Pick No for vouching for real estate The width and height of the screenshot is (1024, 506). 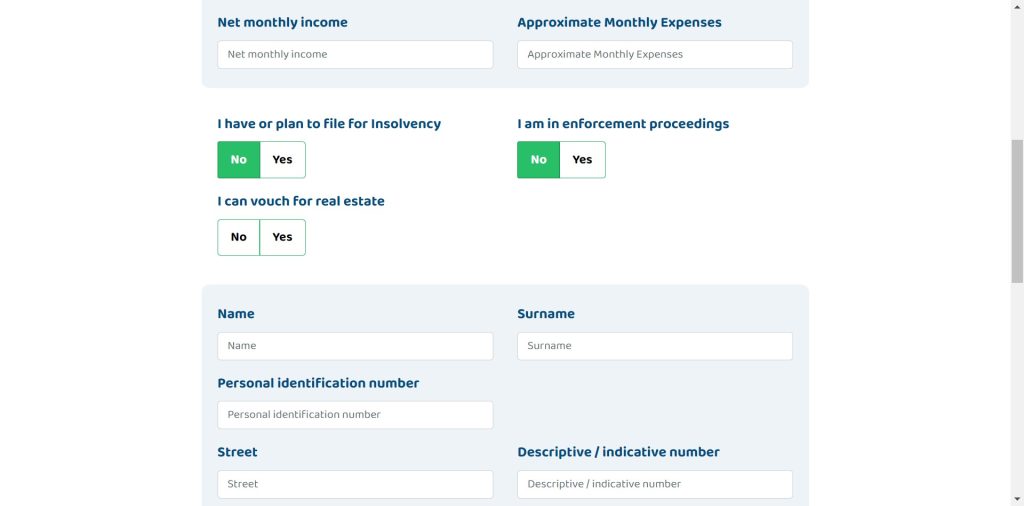[x=239, y=237]
